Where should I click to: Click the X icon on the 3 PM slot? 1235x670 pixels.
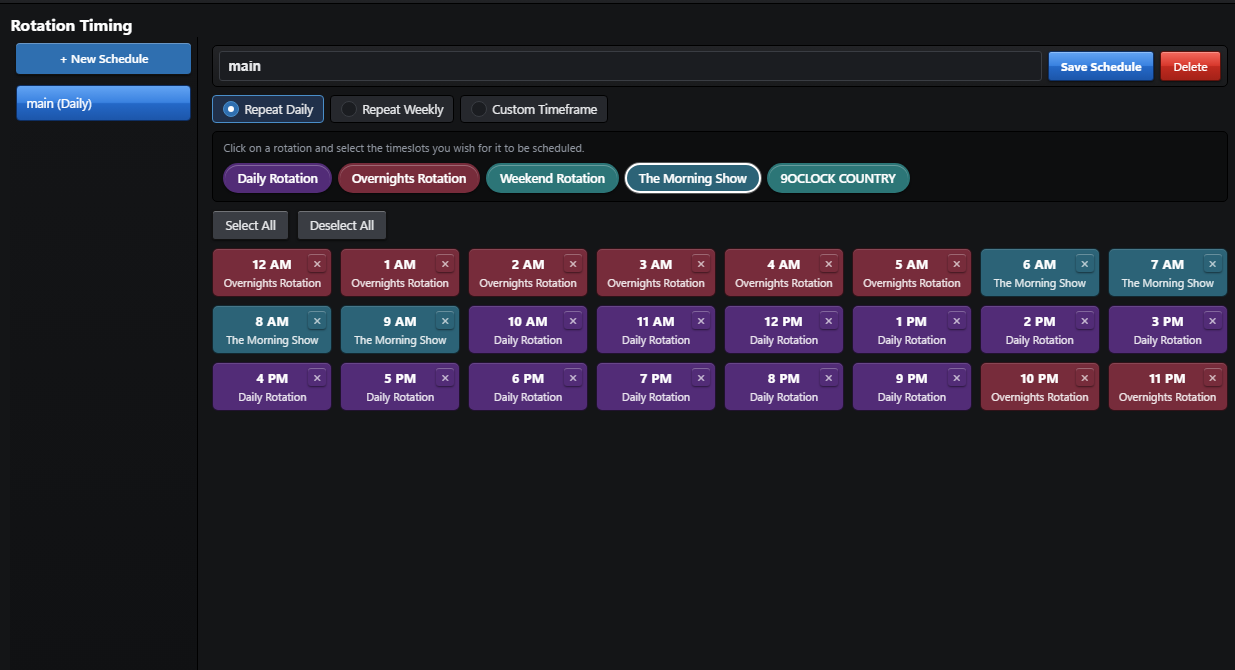tap(1213, 321)
